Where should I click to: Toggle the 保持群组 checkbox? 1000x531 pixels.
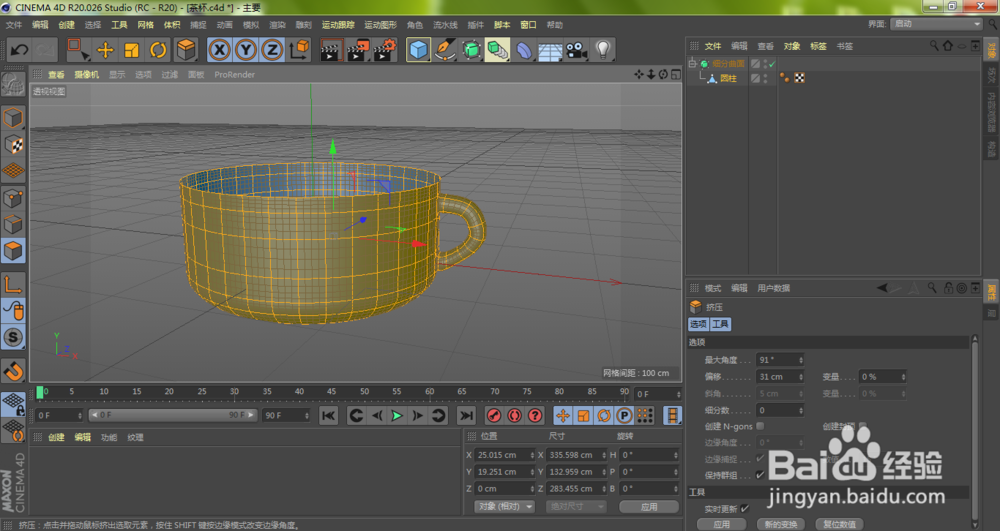[760, 474]
